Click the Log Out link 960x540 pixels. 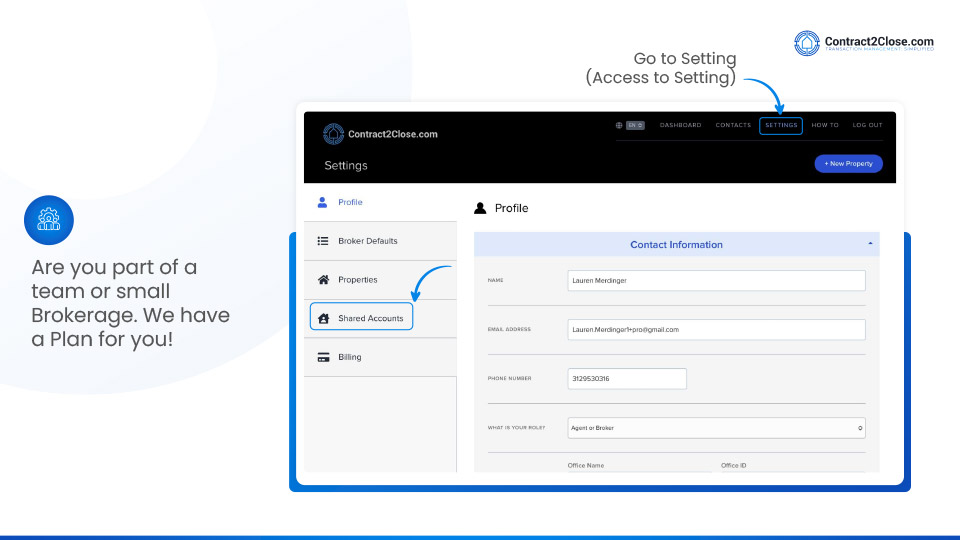coord(867,125)
